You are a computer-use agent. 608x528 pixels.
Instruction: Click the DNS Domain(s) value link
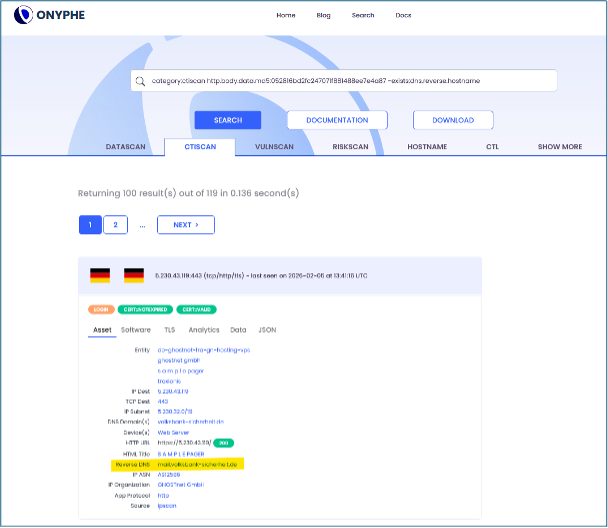(191, 422)
